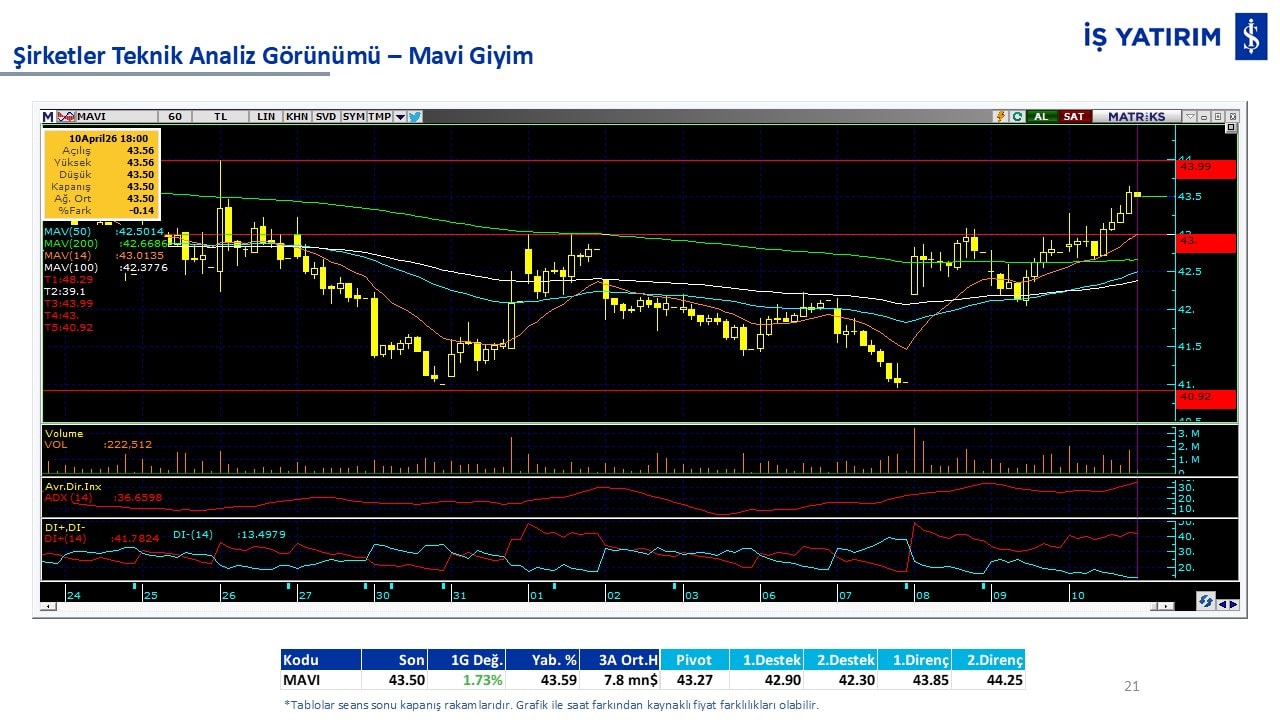This screenshot has height=720, width=1280.
Task: Open dropdown arrow next to TMP
Action: click(400, 116)
